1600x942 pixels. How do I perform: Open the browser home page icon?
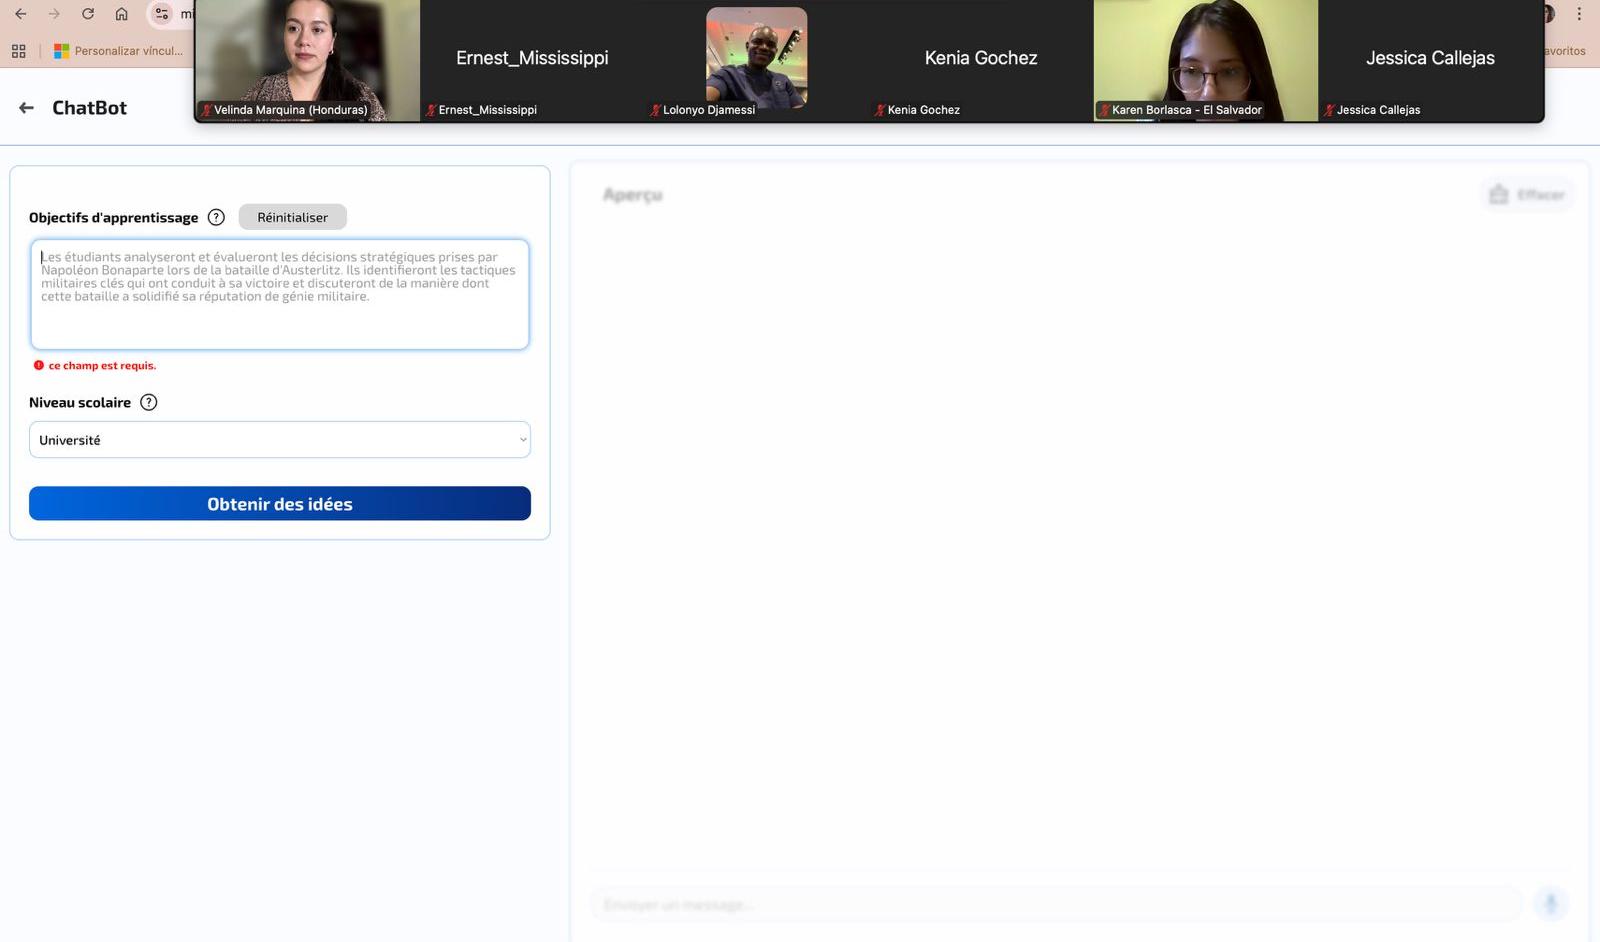pyautogui.click(x=122, y=14)
